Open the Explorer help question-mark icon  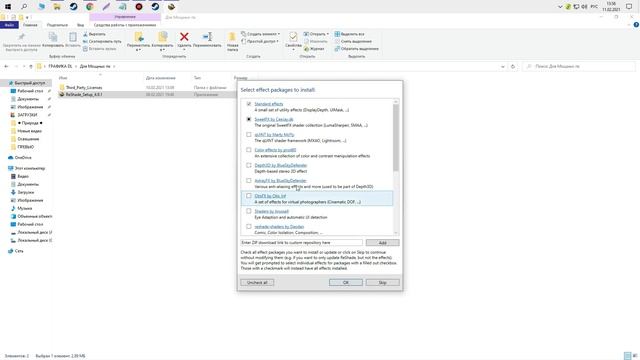[636, 25]
